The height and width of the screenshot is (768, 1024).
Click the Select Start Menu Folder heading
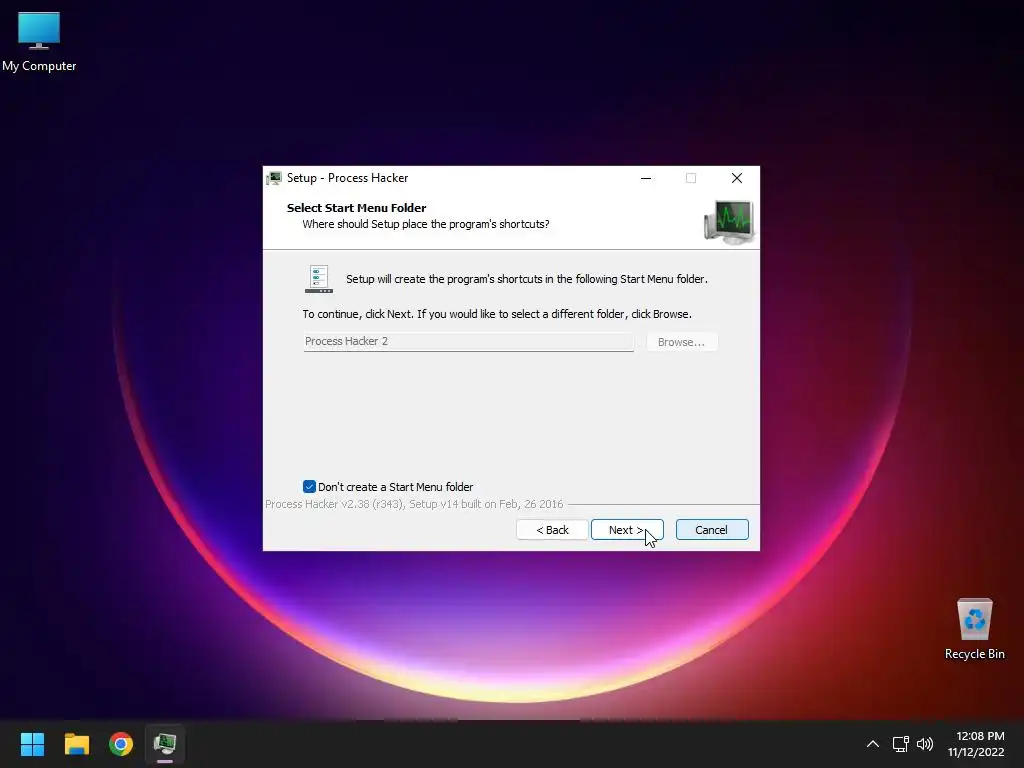coord(357,208)
